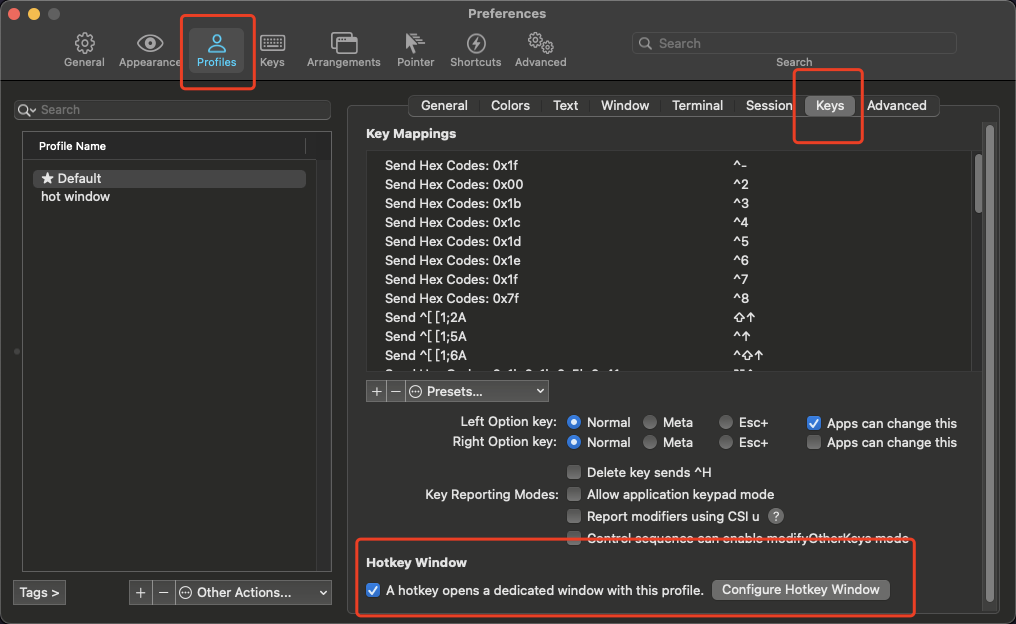Click the Keys pane vertical scrollbar

pyautogui.click(x=989, y=363)
